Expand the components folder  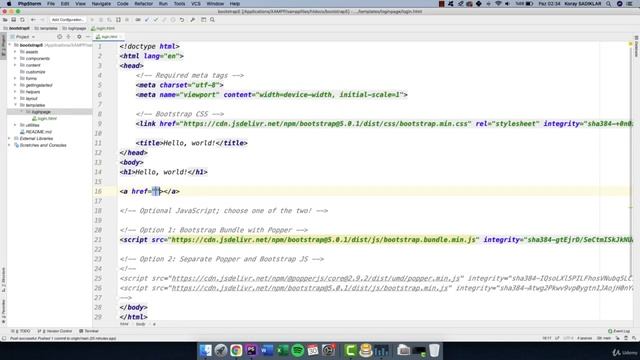[x=15, y=58]
